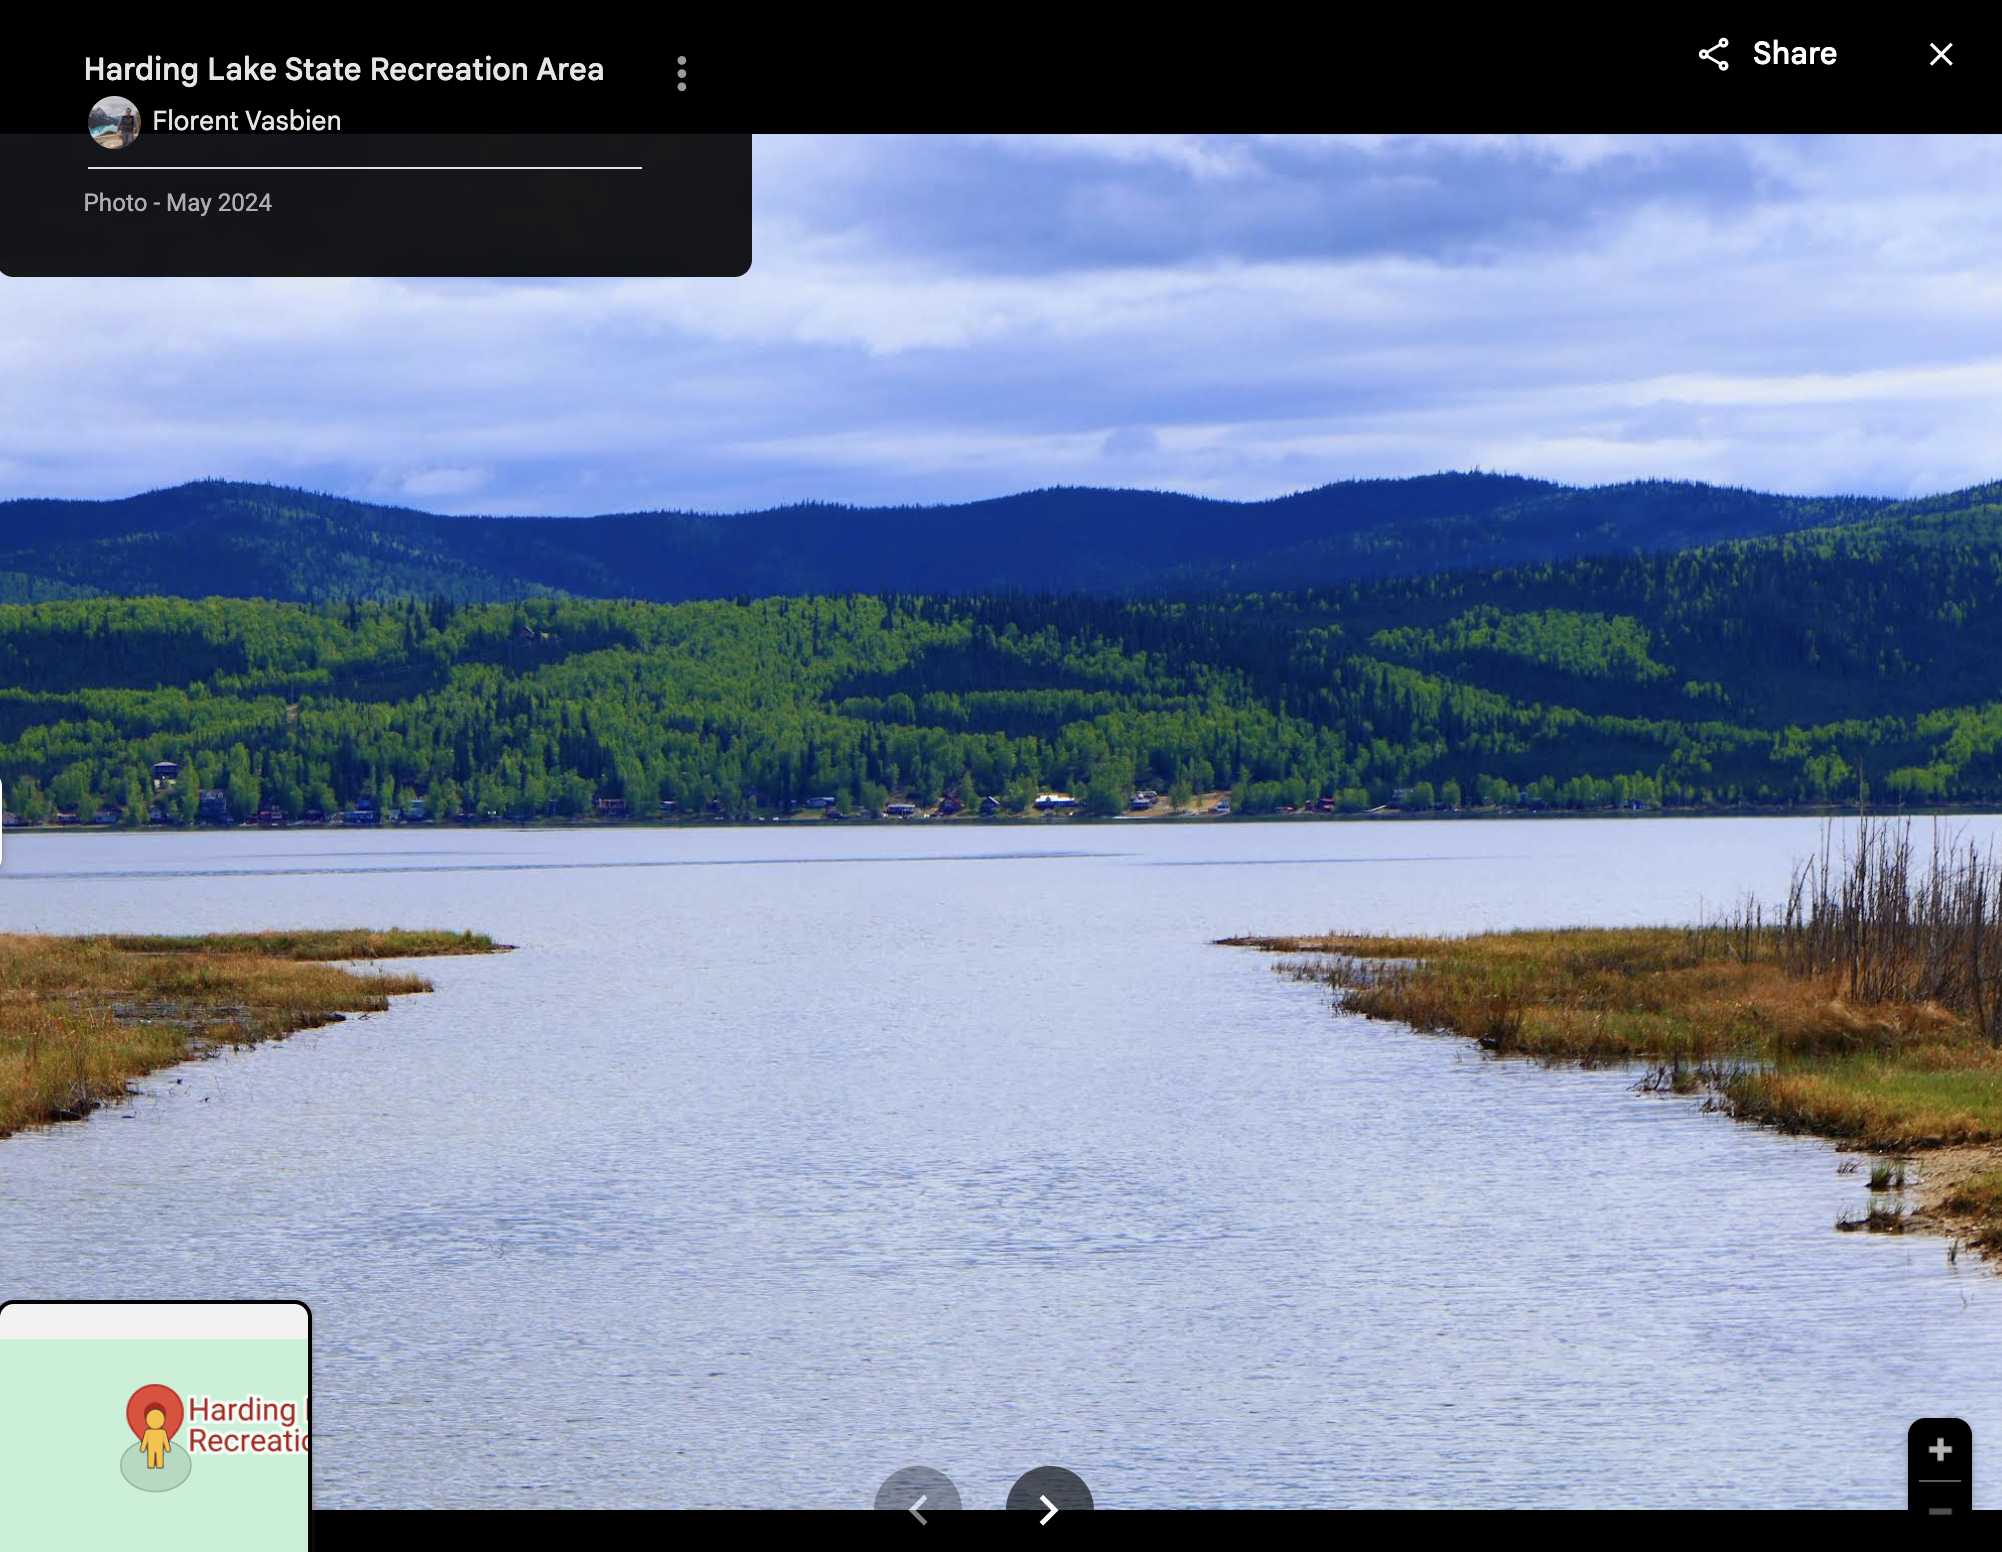Open Harding Lake State Recreation Area place page

344,69
